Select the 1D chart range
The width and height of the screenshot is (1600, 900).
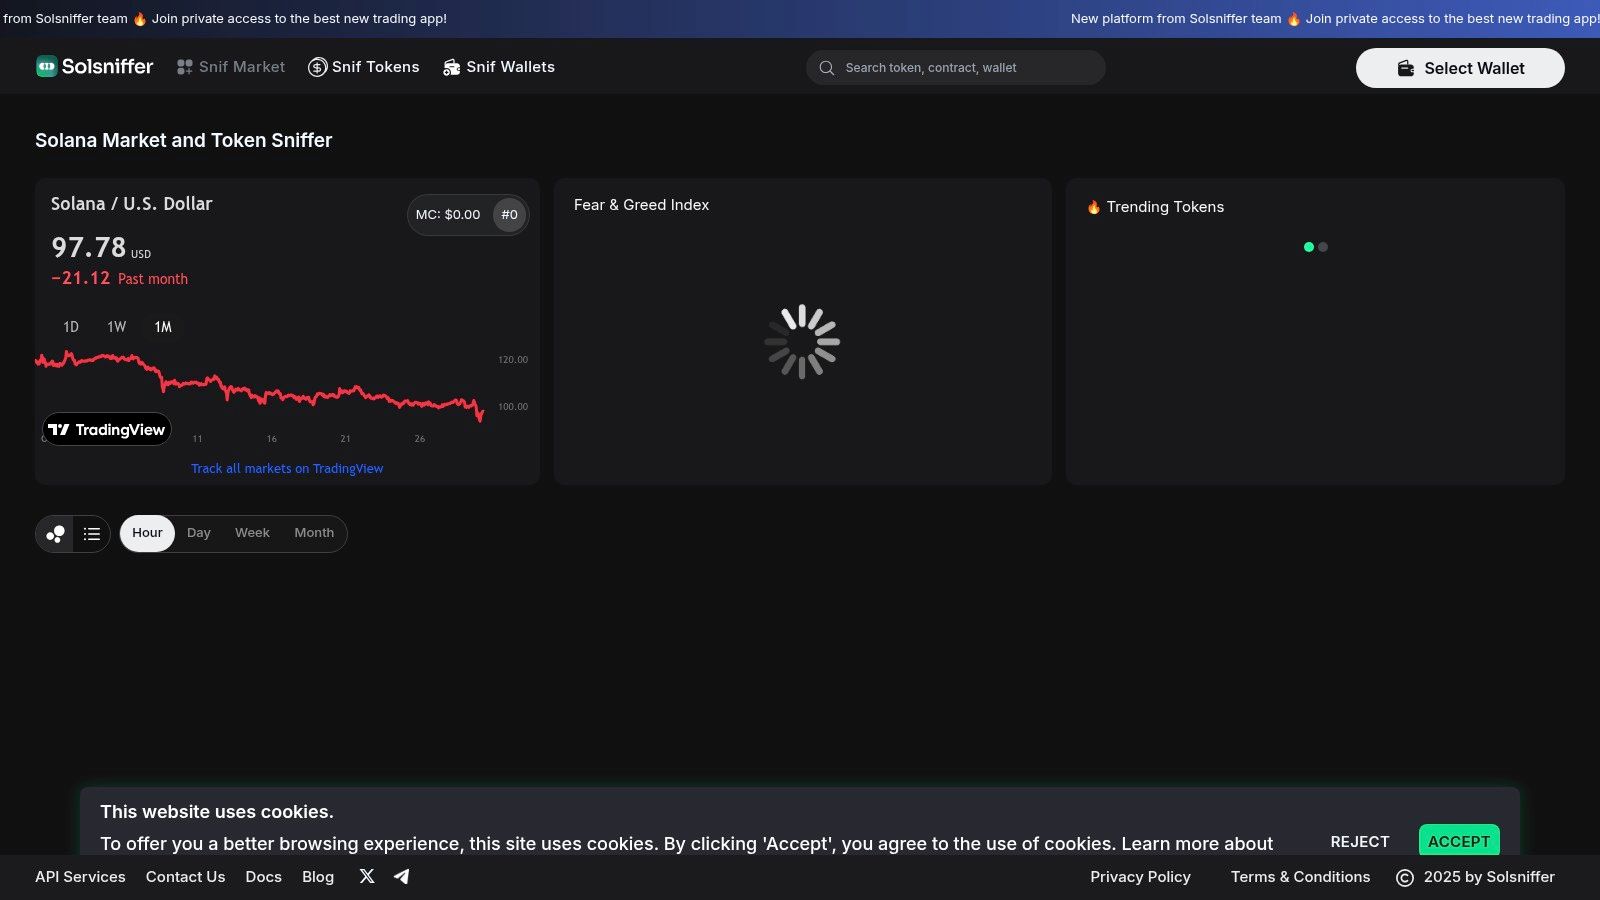(71, 327)
